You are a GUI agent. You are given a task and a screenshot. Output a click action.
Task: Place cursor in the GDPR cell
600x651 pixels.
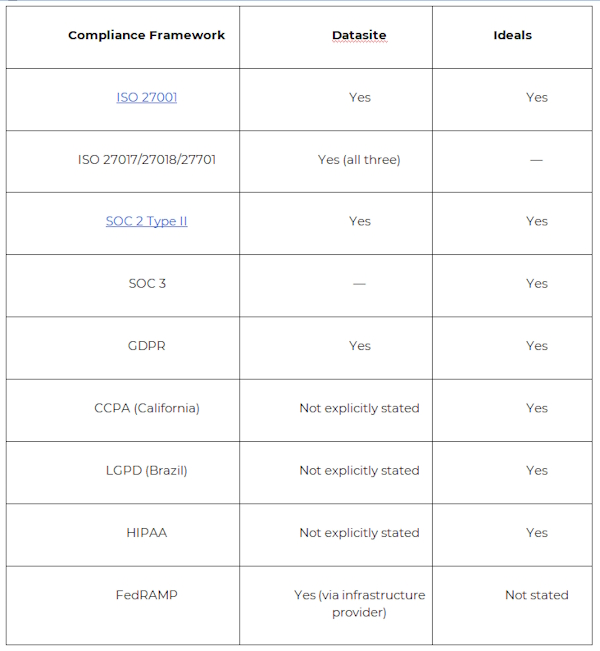coord(147,345)
